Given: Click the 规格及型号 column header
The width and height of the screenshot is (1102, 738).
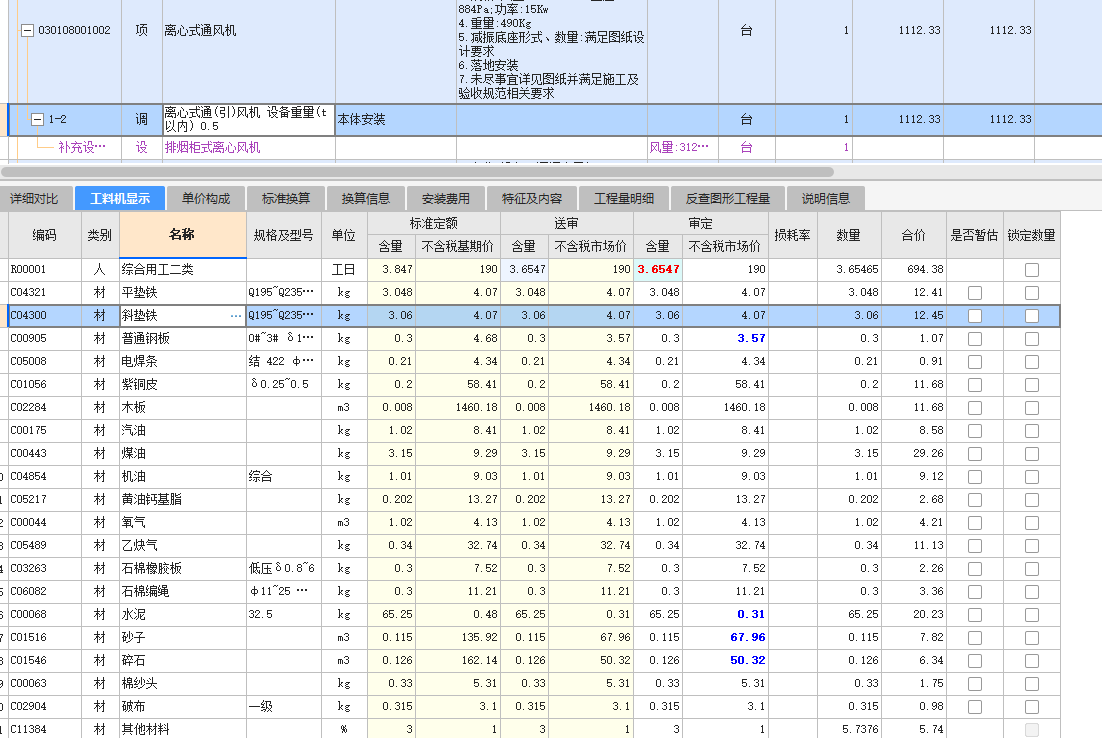Looking at the screenshot, I should 283,235.
